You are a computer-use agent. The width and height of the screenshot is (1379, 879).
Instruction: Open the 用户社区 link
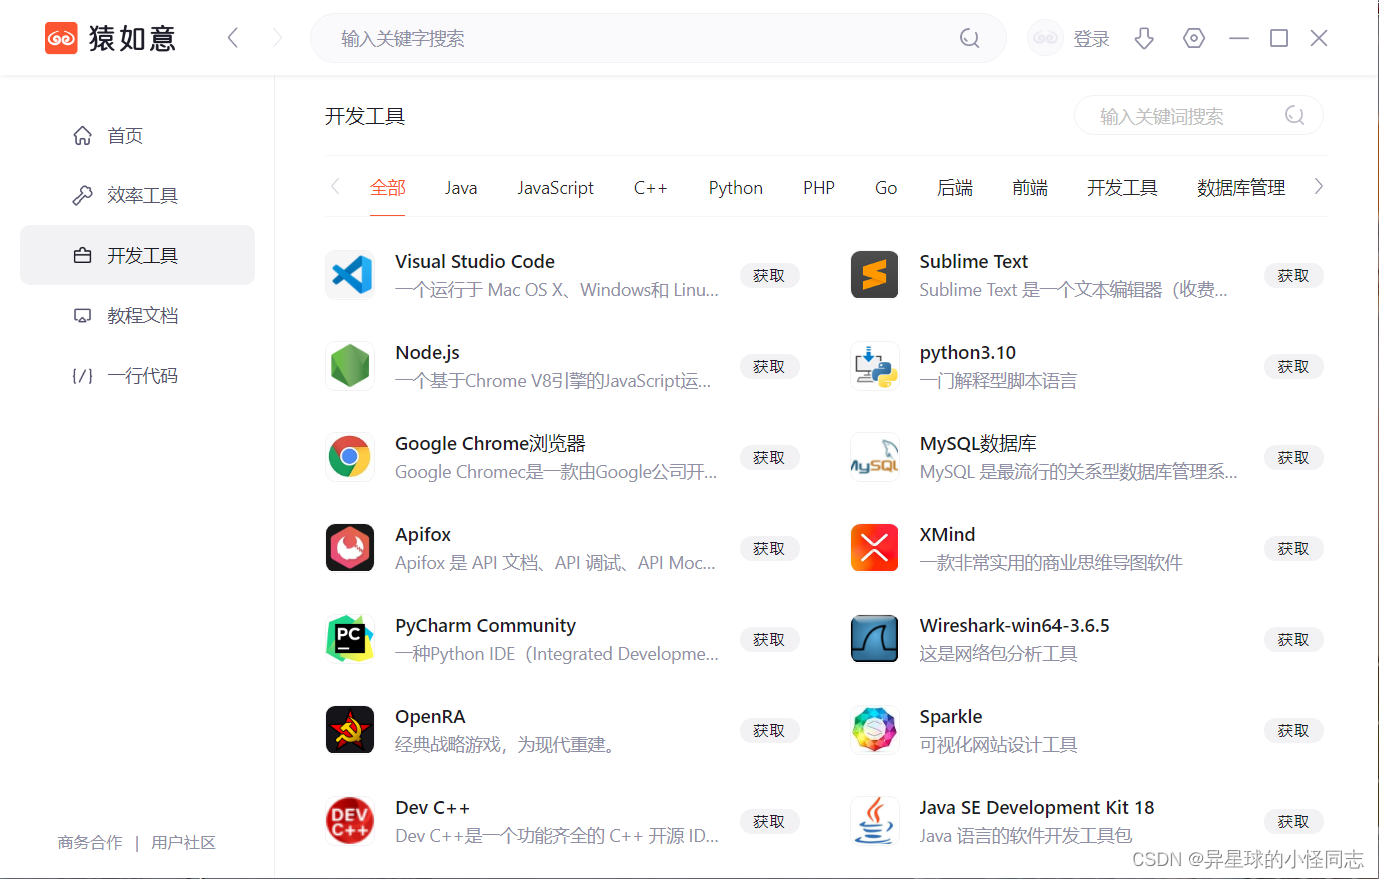tap(184, 843)
